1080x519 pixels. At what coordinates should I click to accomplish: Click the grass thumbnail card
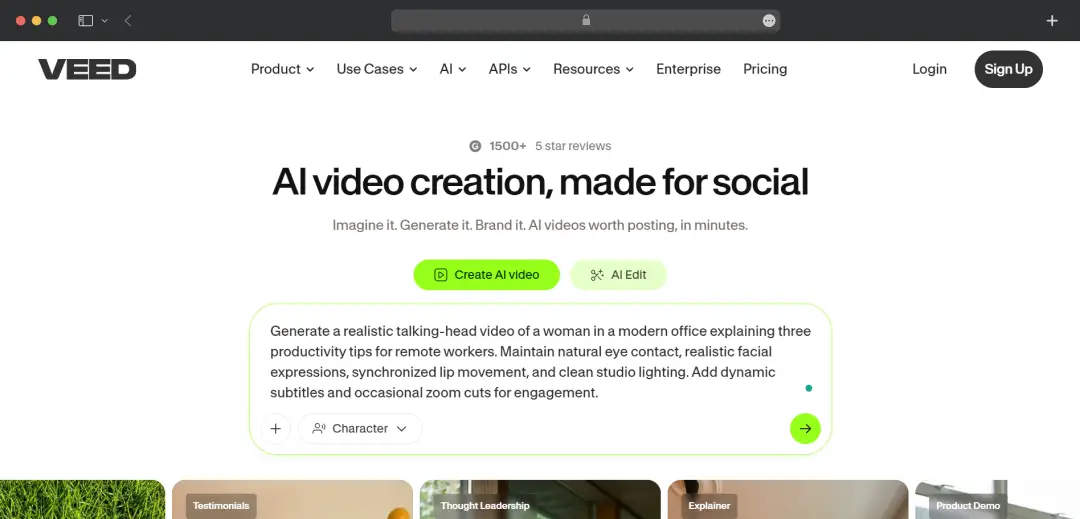tap(83, 500)
